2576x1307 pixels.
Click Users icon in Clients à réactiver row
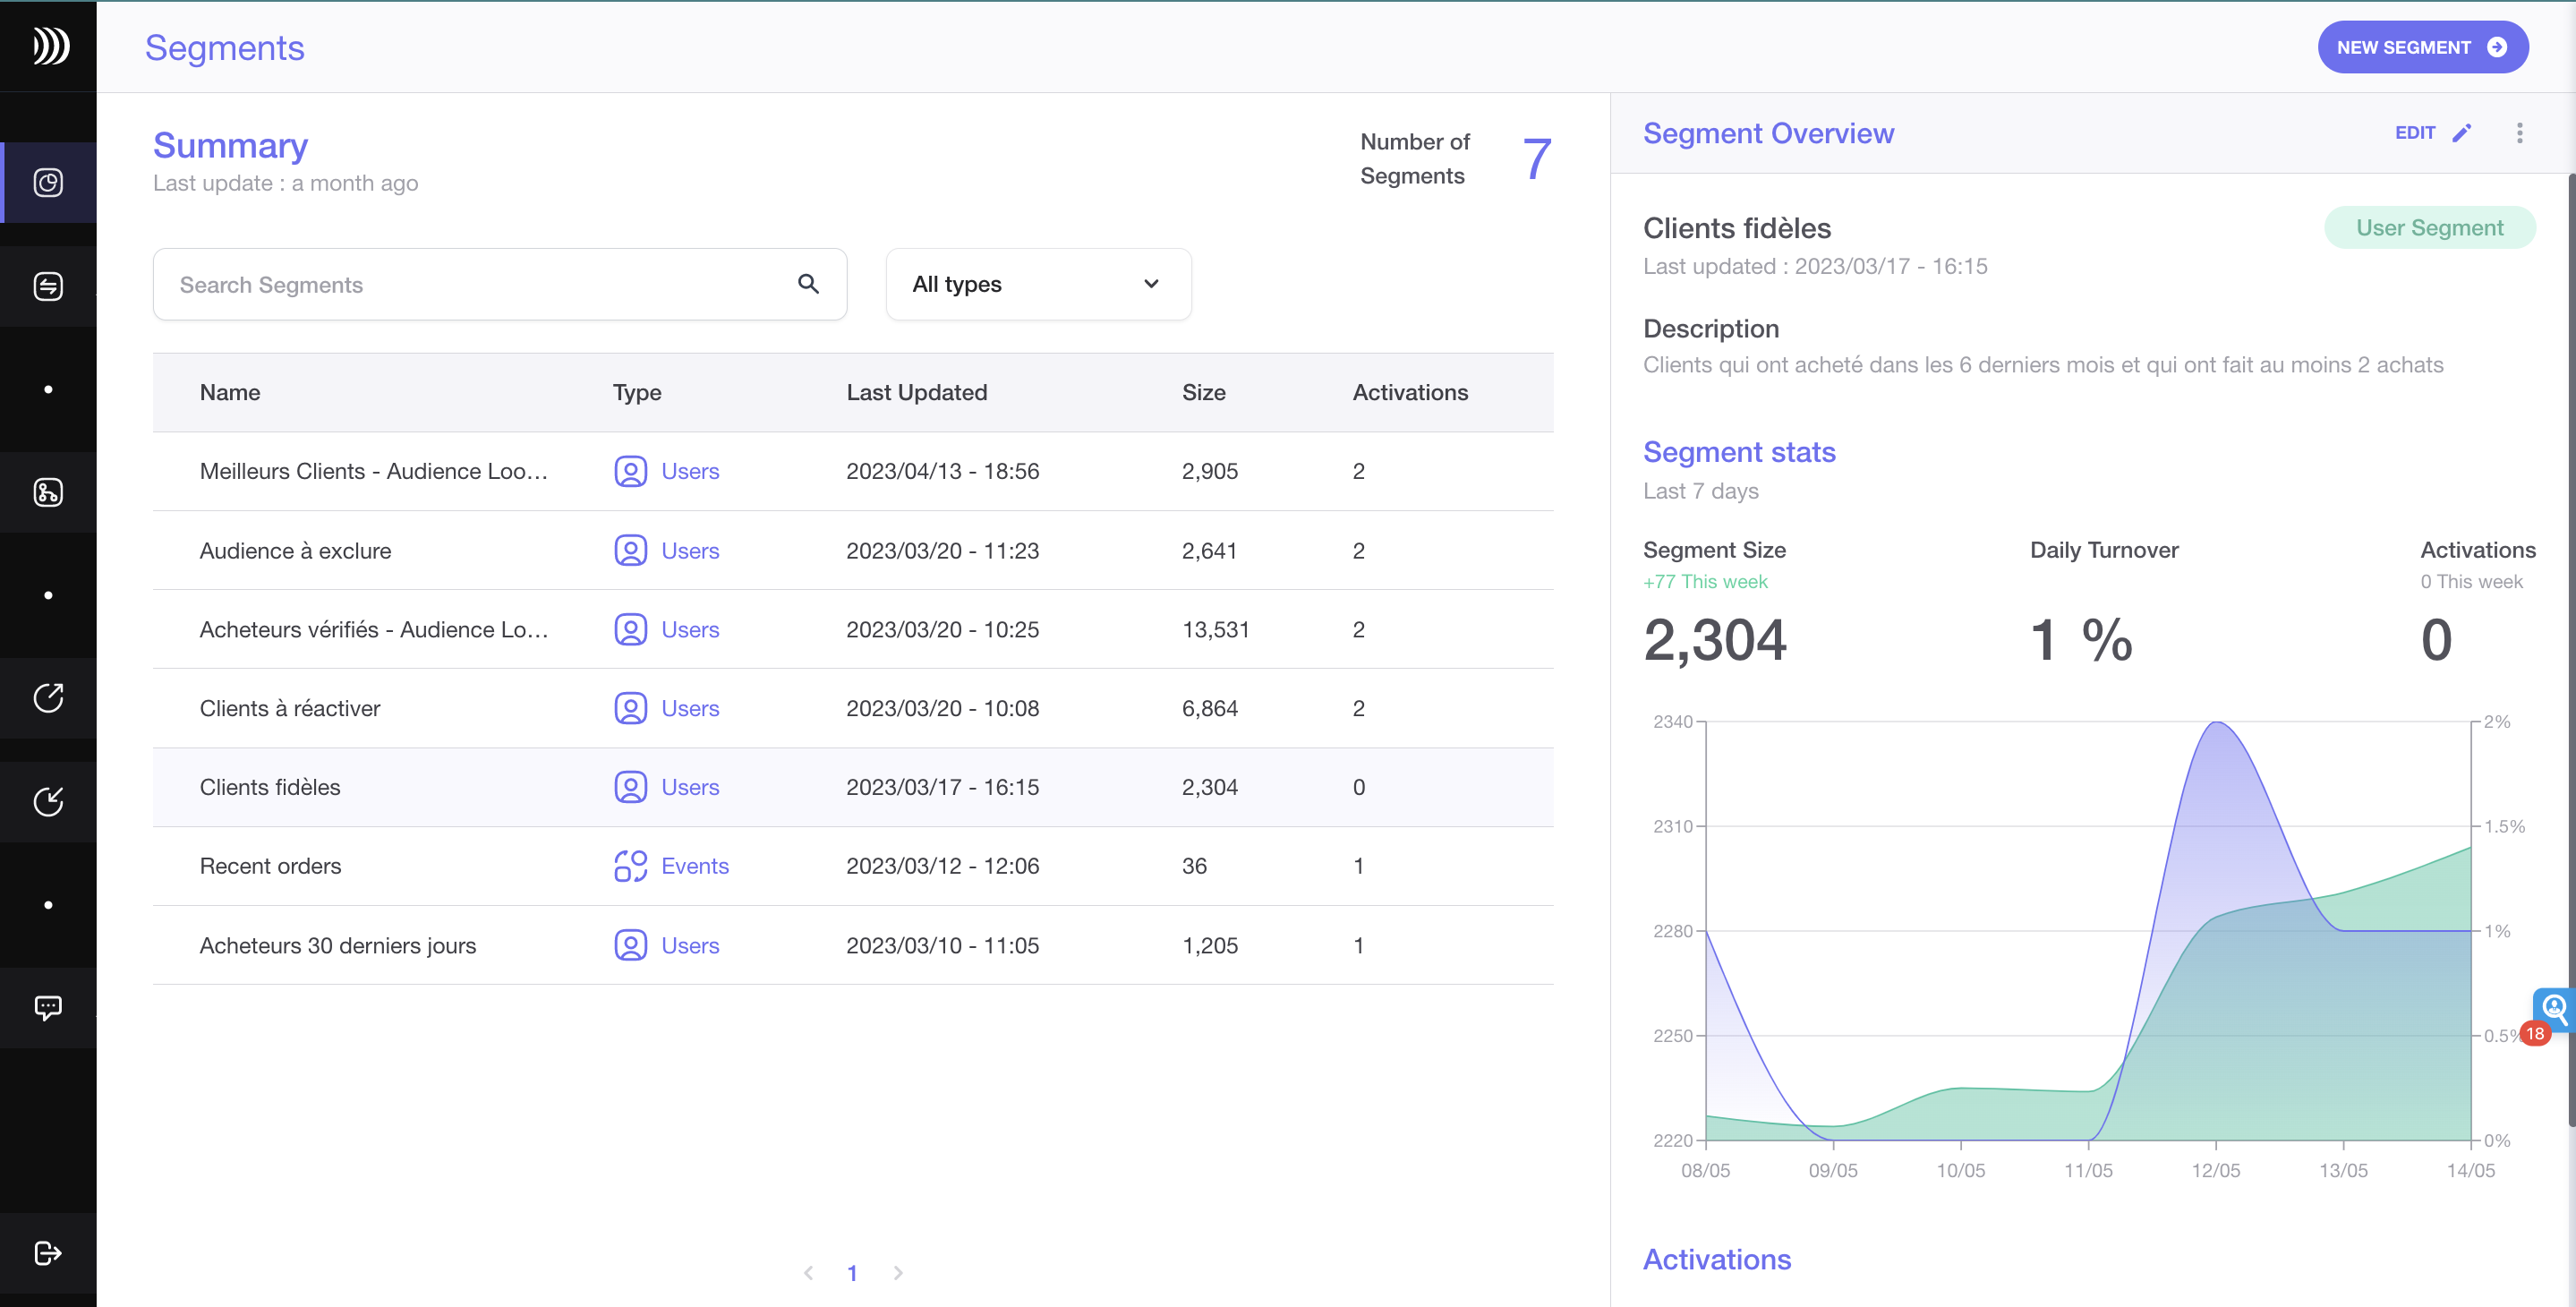click(x=630, y=708)
